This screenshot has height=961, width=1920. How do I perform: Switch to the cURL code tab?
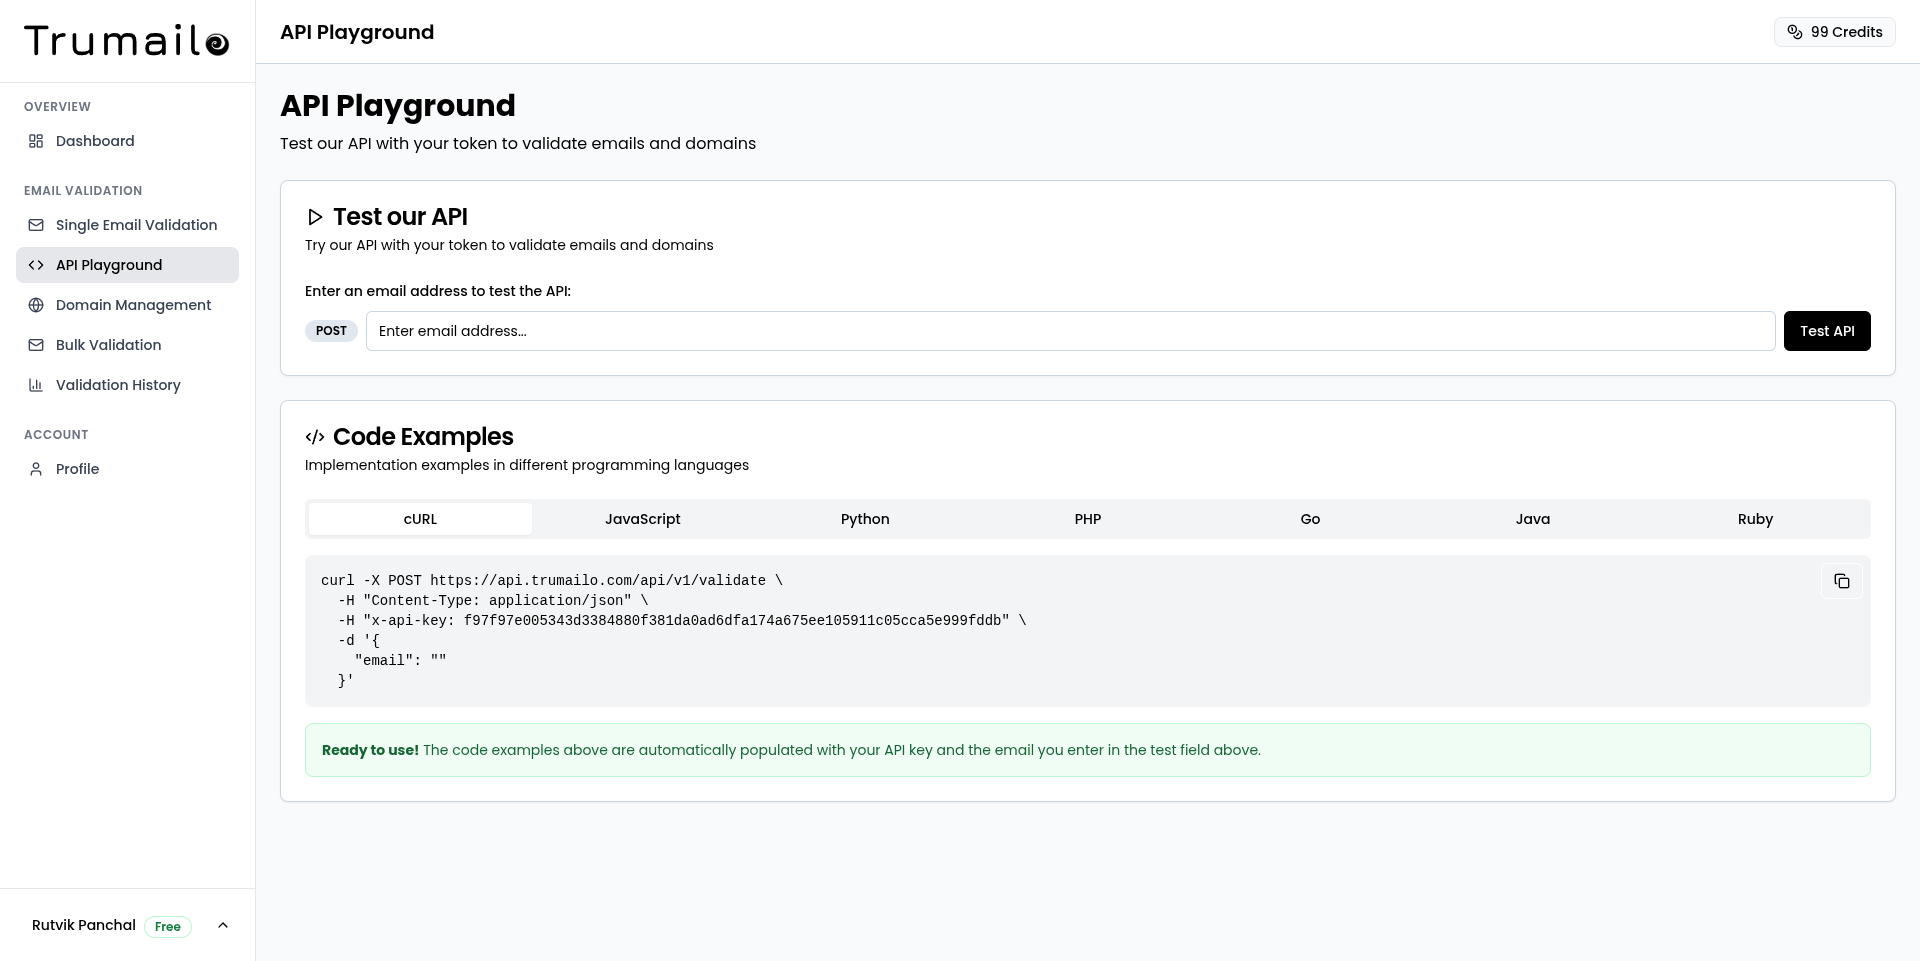[x=420, y=519]
